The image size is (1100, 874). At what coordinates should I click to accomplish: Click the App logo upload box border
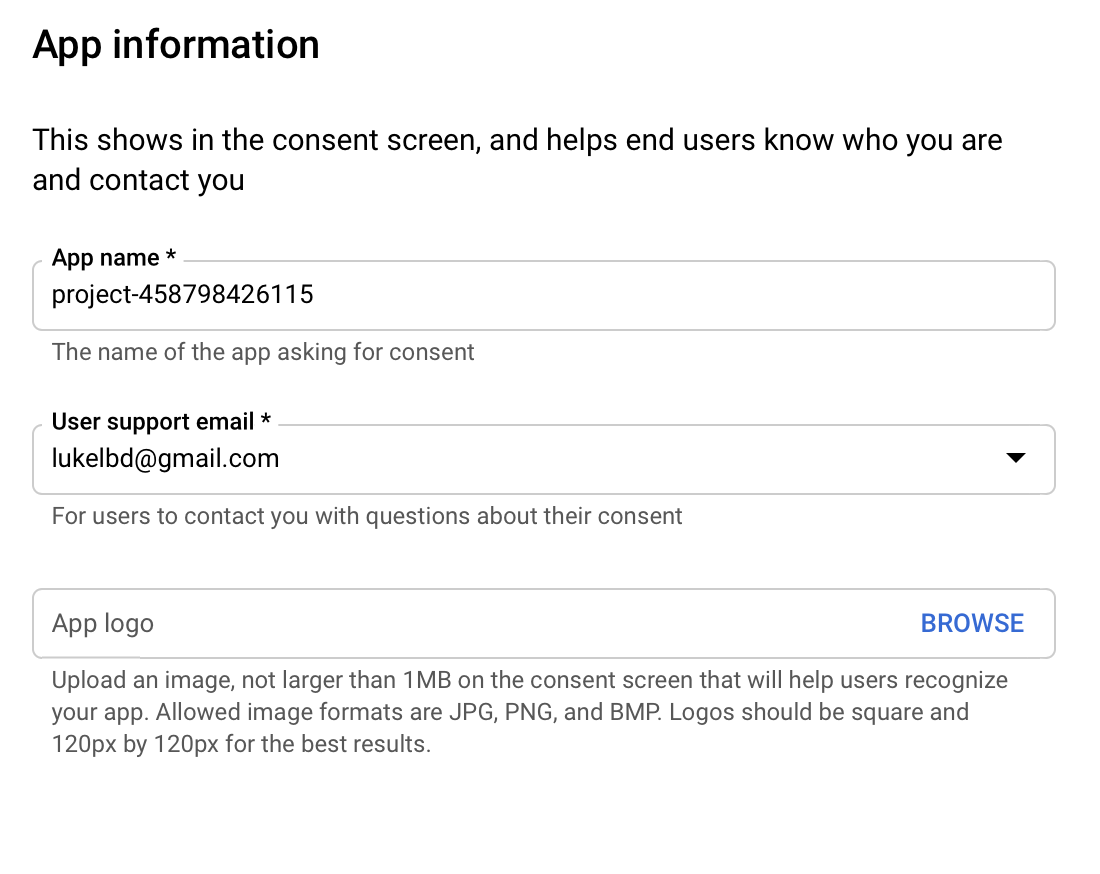pos(543,591)
